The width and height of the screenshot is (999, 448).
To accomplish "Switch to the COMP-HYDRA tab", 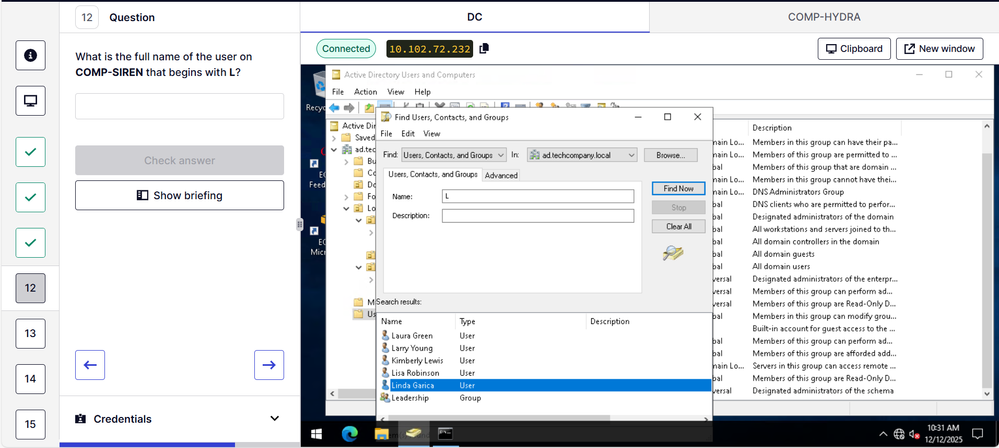I will click(x=823, y=17).
